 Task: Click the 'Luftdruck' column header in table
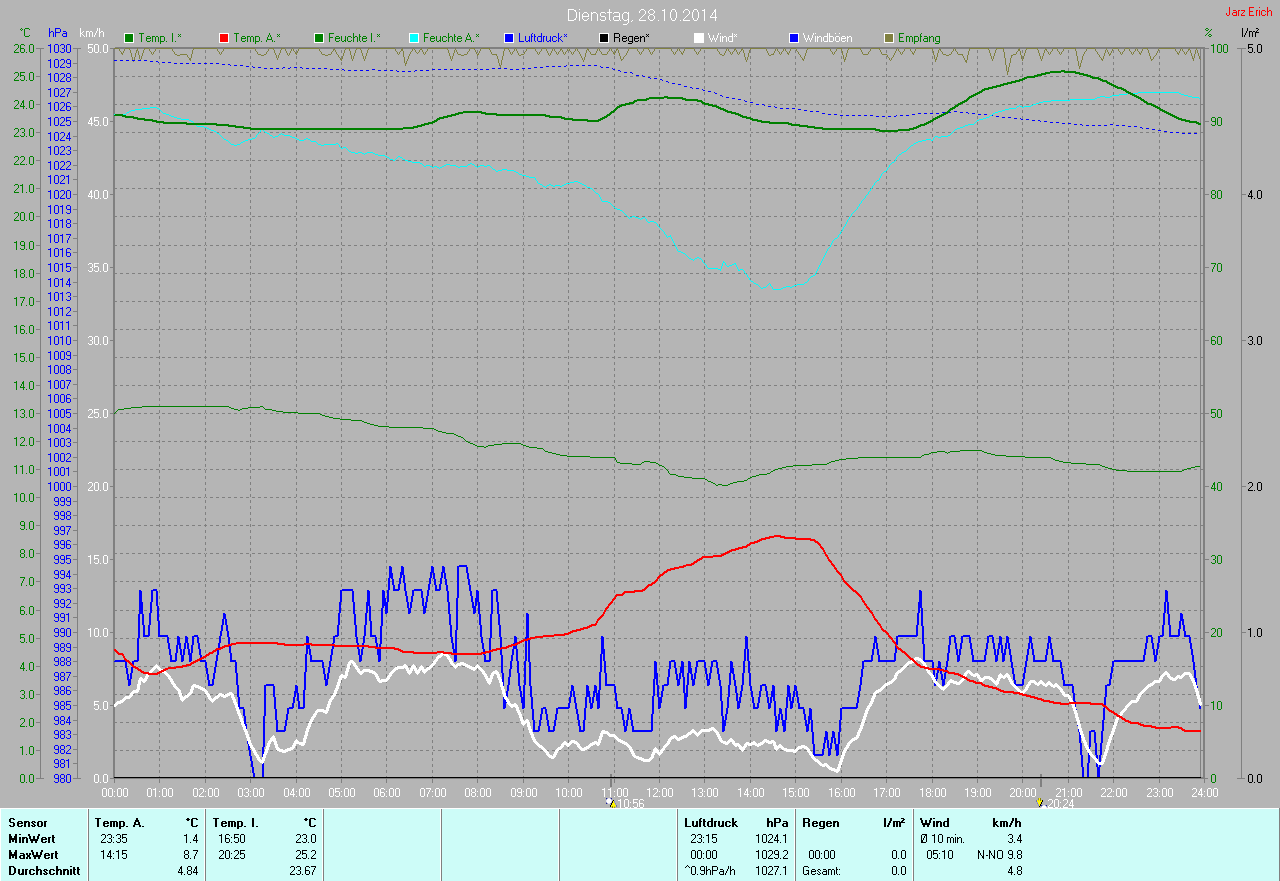point(710,823)
